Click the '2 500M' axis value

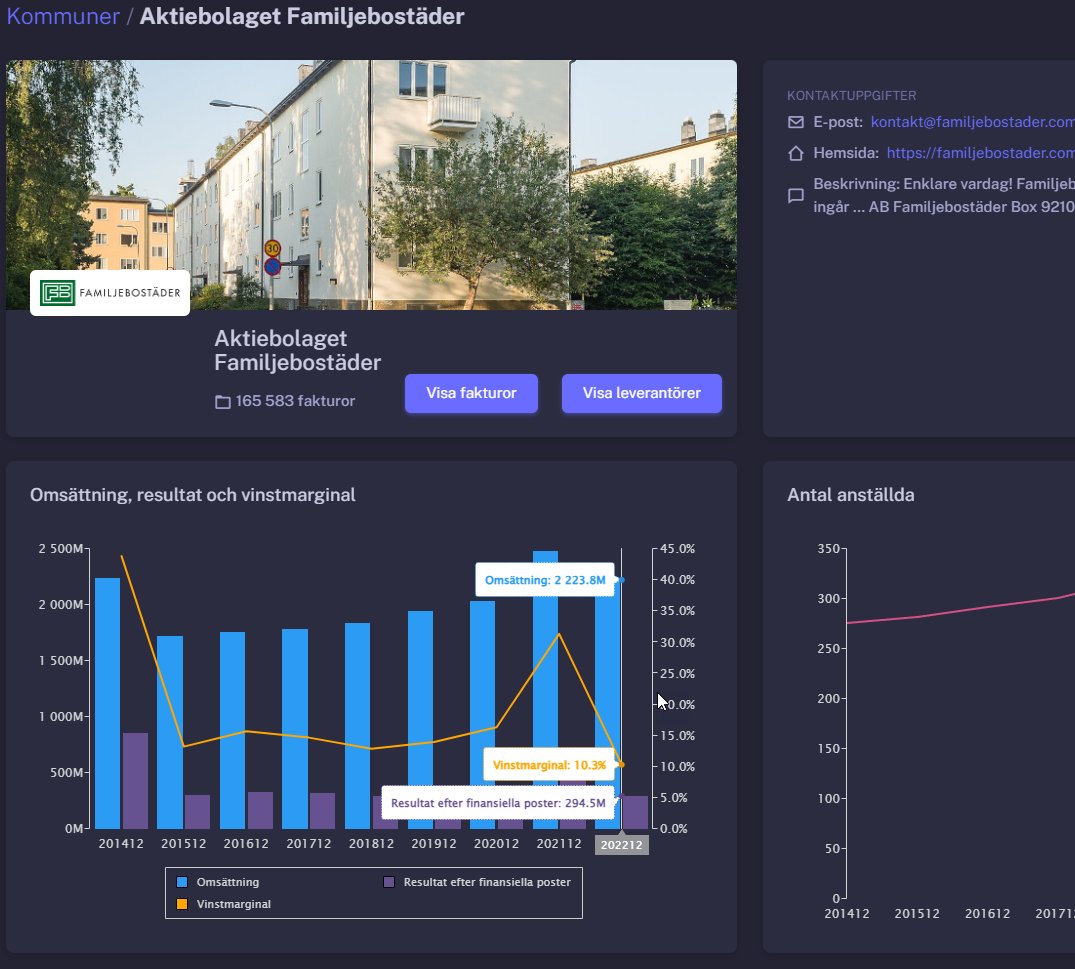tap(60, 549)
